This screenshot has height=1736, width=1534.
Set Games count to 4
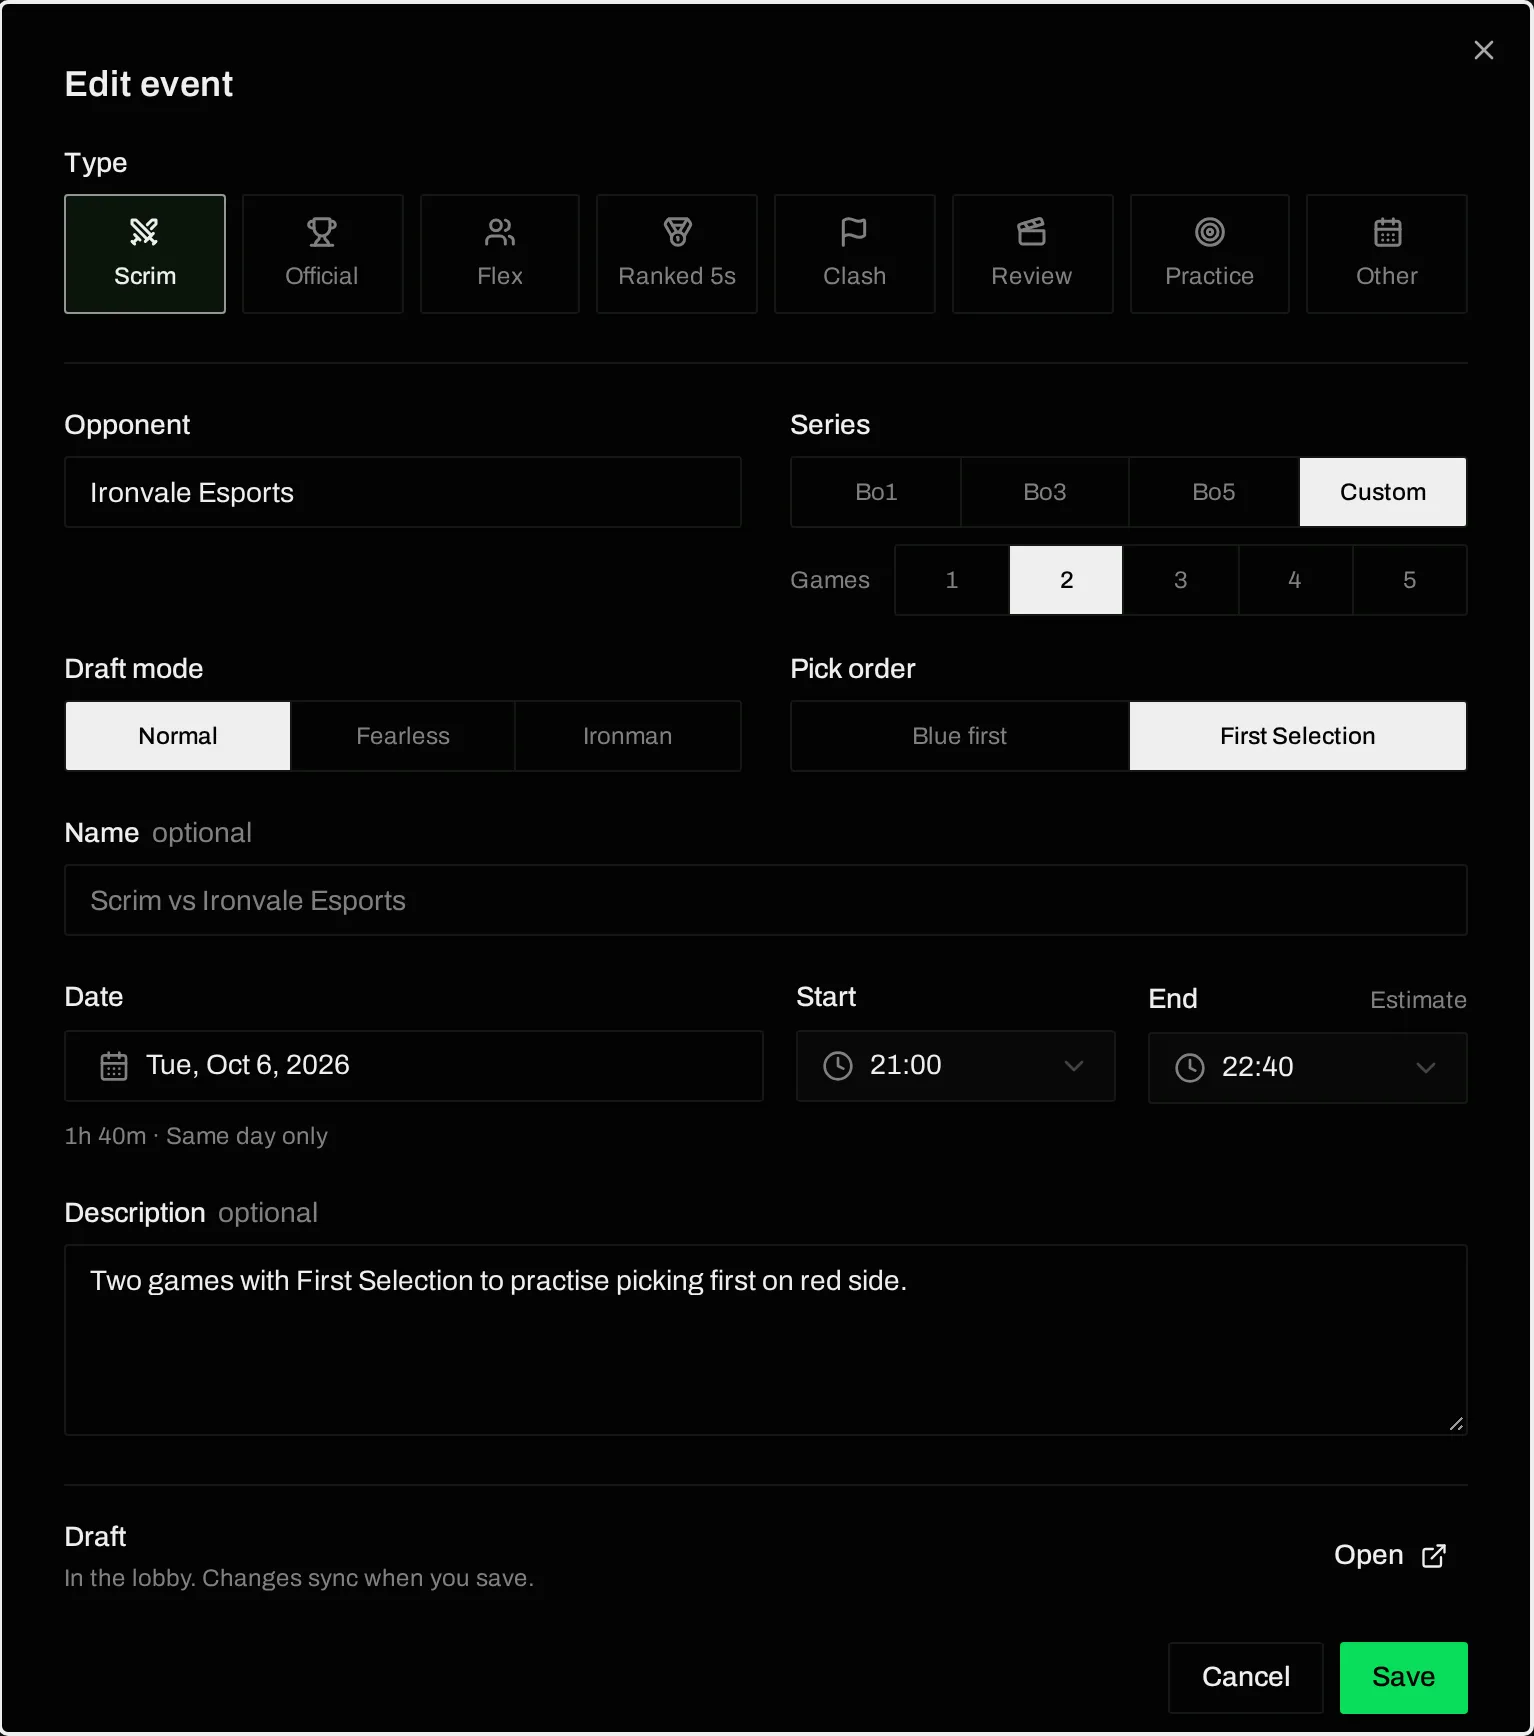click(x=1295, y=580)
